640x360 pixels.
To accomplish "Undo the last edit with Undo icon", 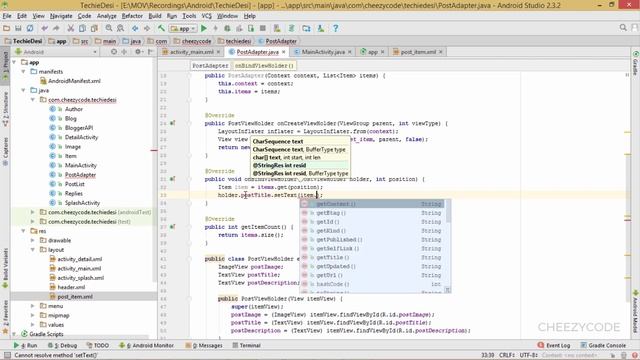I will tap(44, 29).
